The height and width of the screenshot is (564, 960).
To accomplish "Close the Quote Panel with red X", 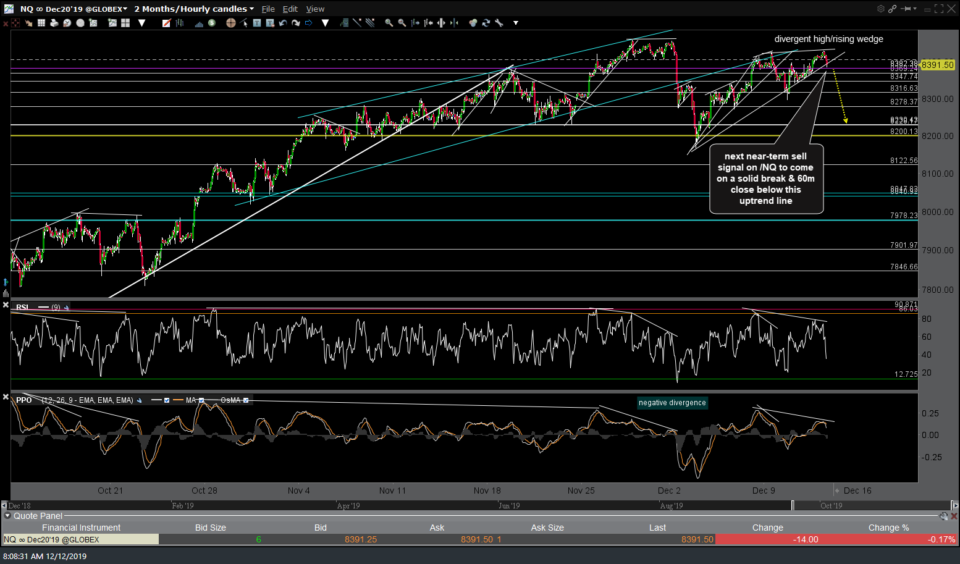I will coord(954,516).
